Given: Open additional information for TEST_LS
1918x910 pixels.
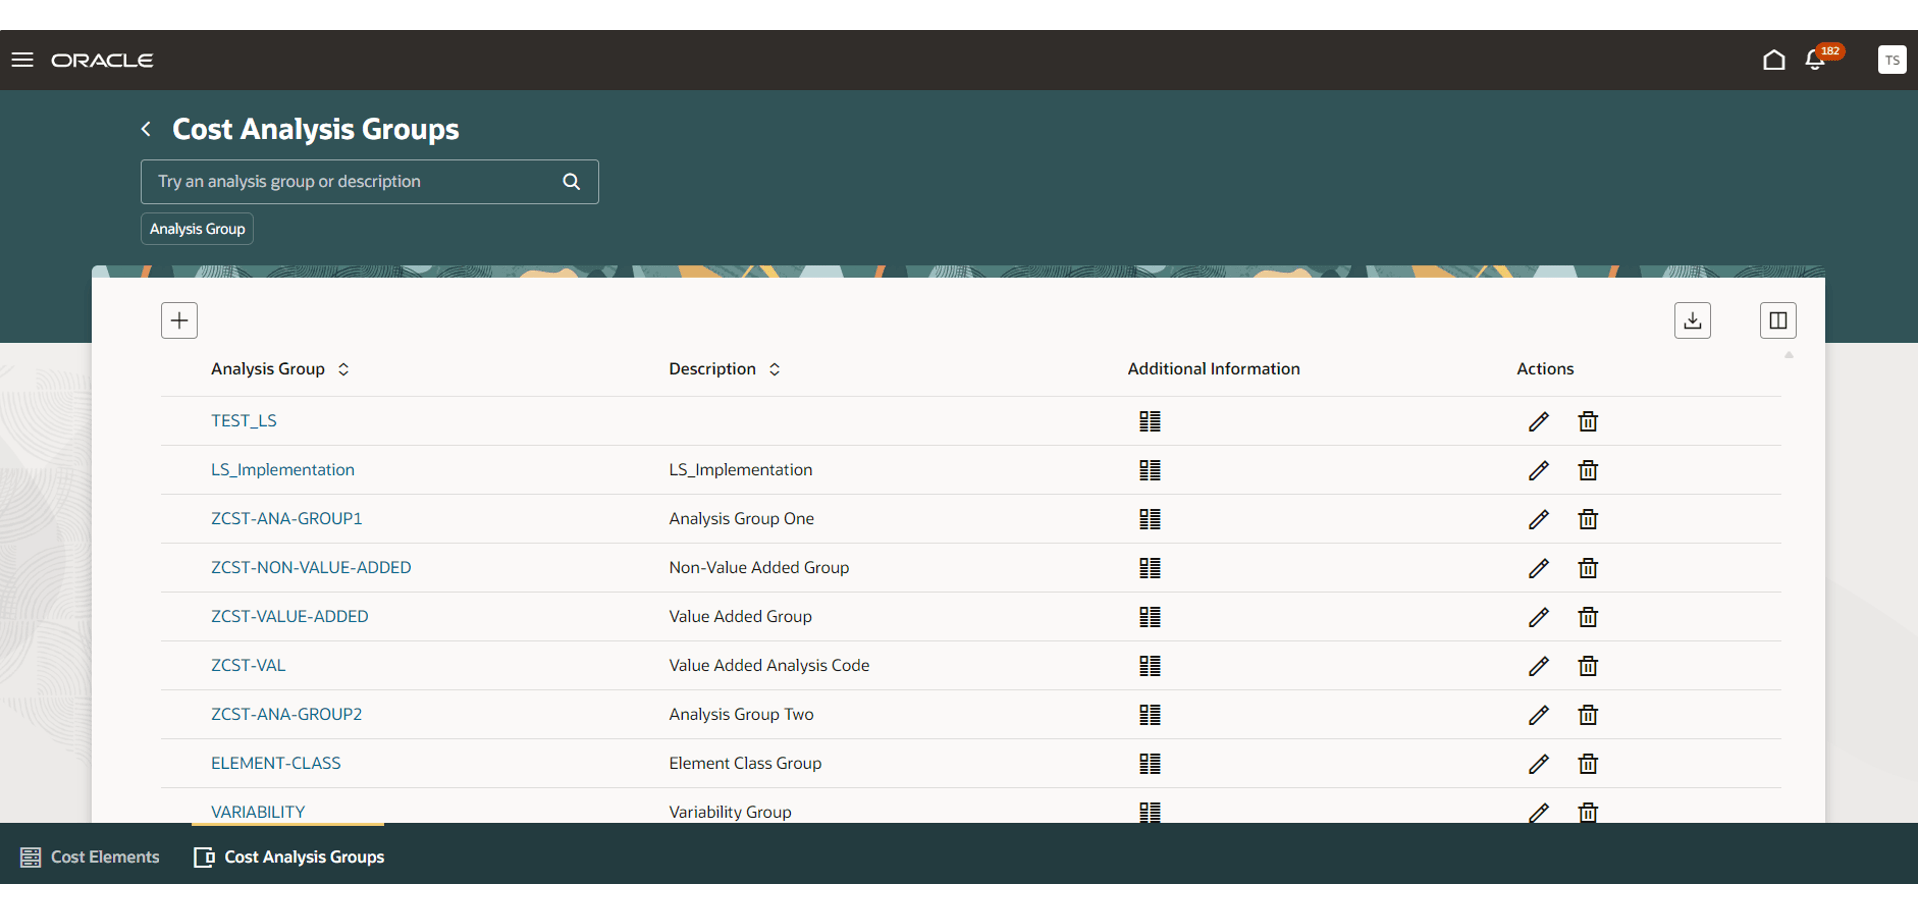Looking at the screenshot, I should (x=1150, y=421).
